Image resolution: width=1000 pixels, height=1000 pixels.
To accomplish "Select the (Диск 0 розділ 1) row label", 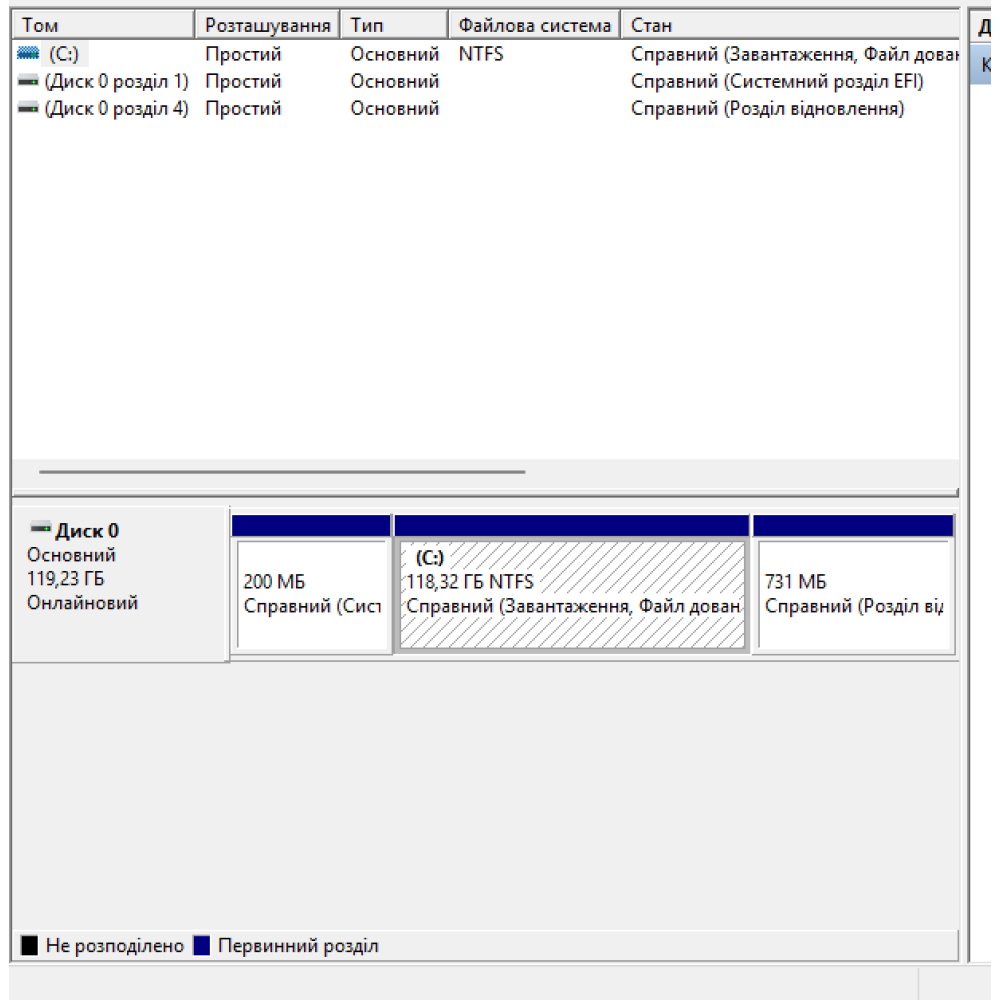I will click(x=116, y=81).
